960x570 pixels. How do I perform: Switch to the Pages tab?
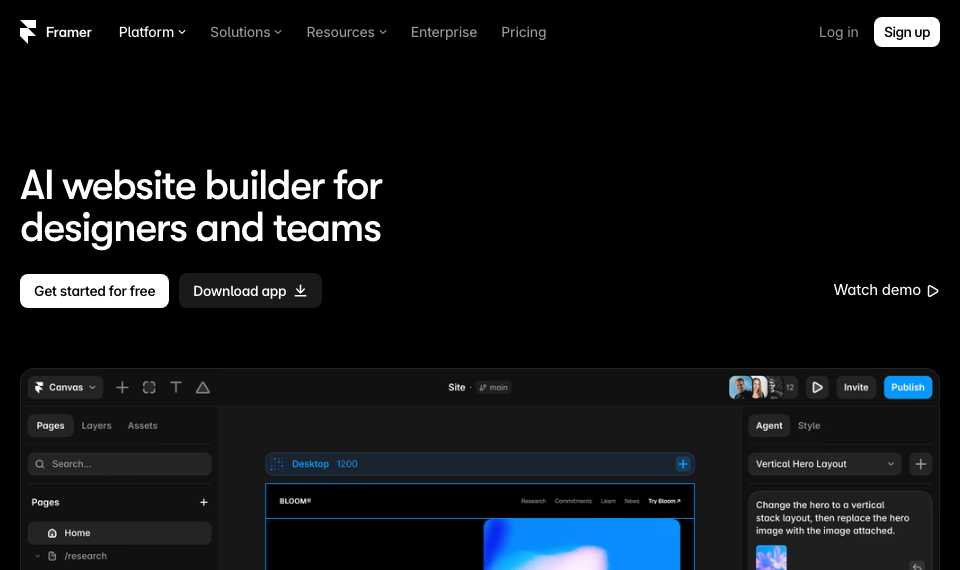[50, 426]
